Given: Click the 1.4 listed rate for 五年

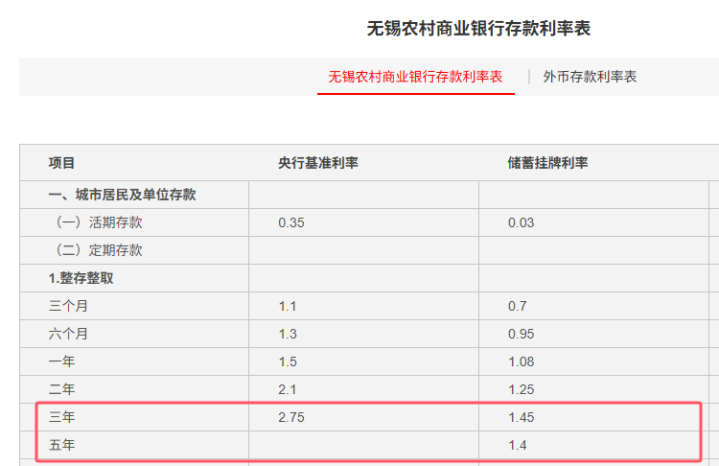Looking at the screenshot, I should coord(517,445).
